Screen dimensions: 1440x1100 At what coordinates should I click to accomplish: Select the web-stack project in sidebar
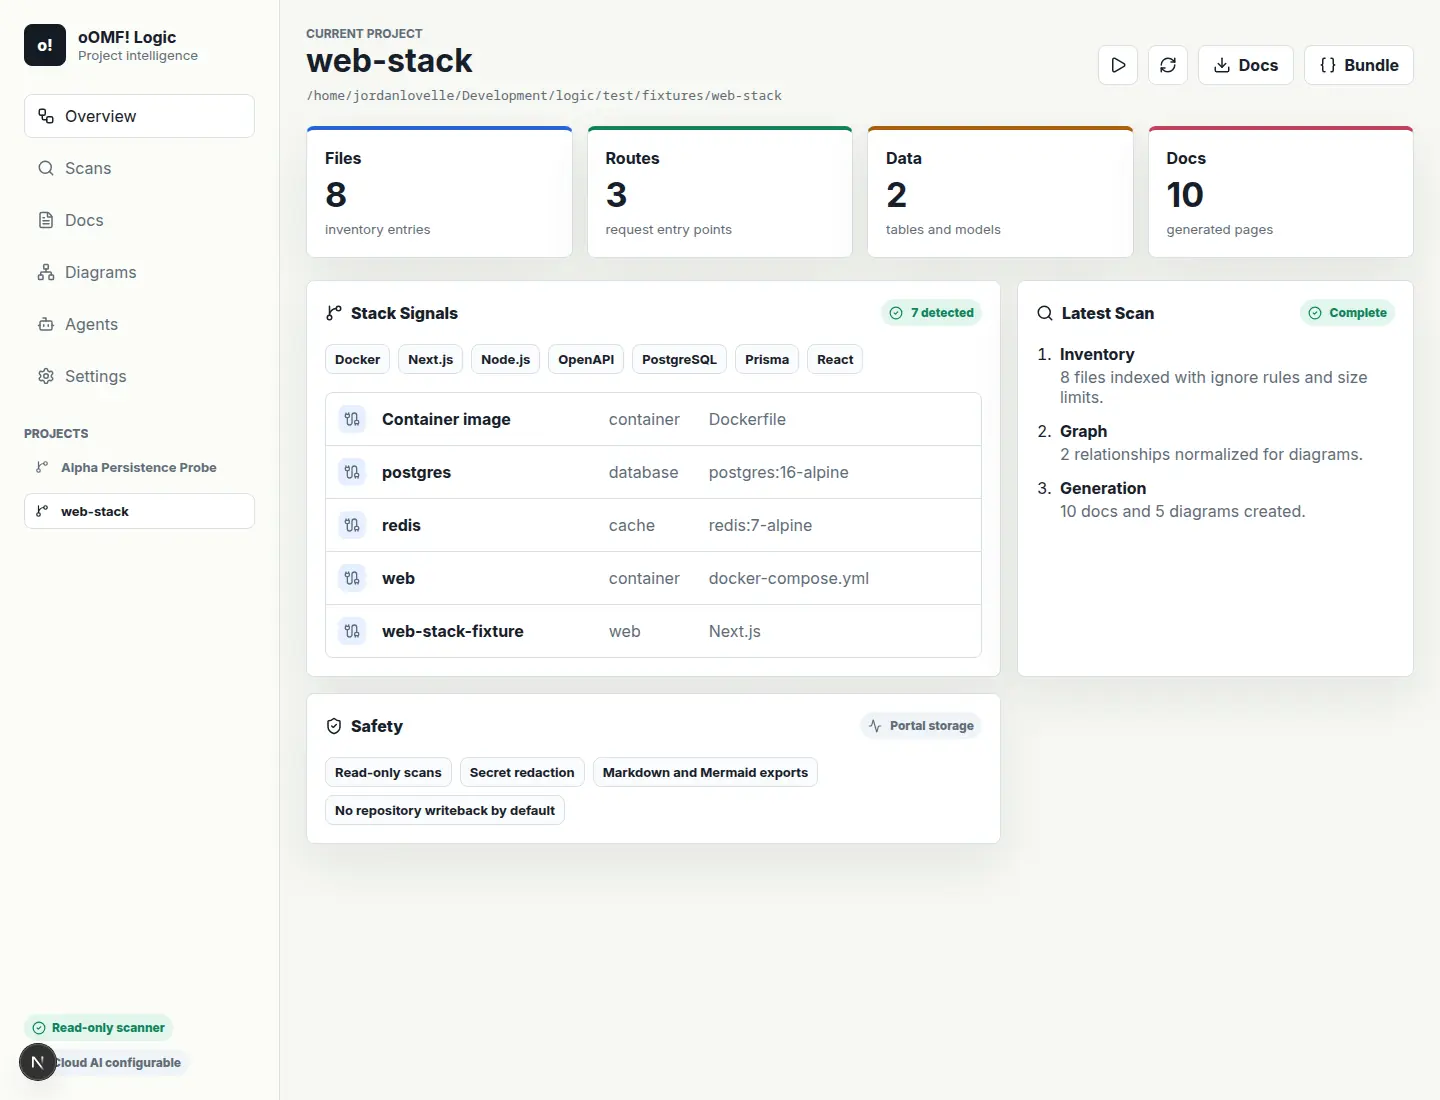[139, 511]
